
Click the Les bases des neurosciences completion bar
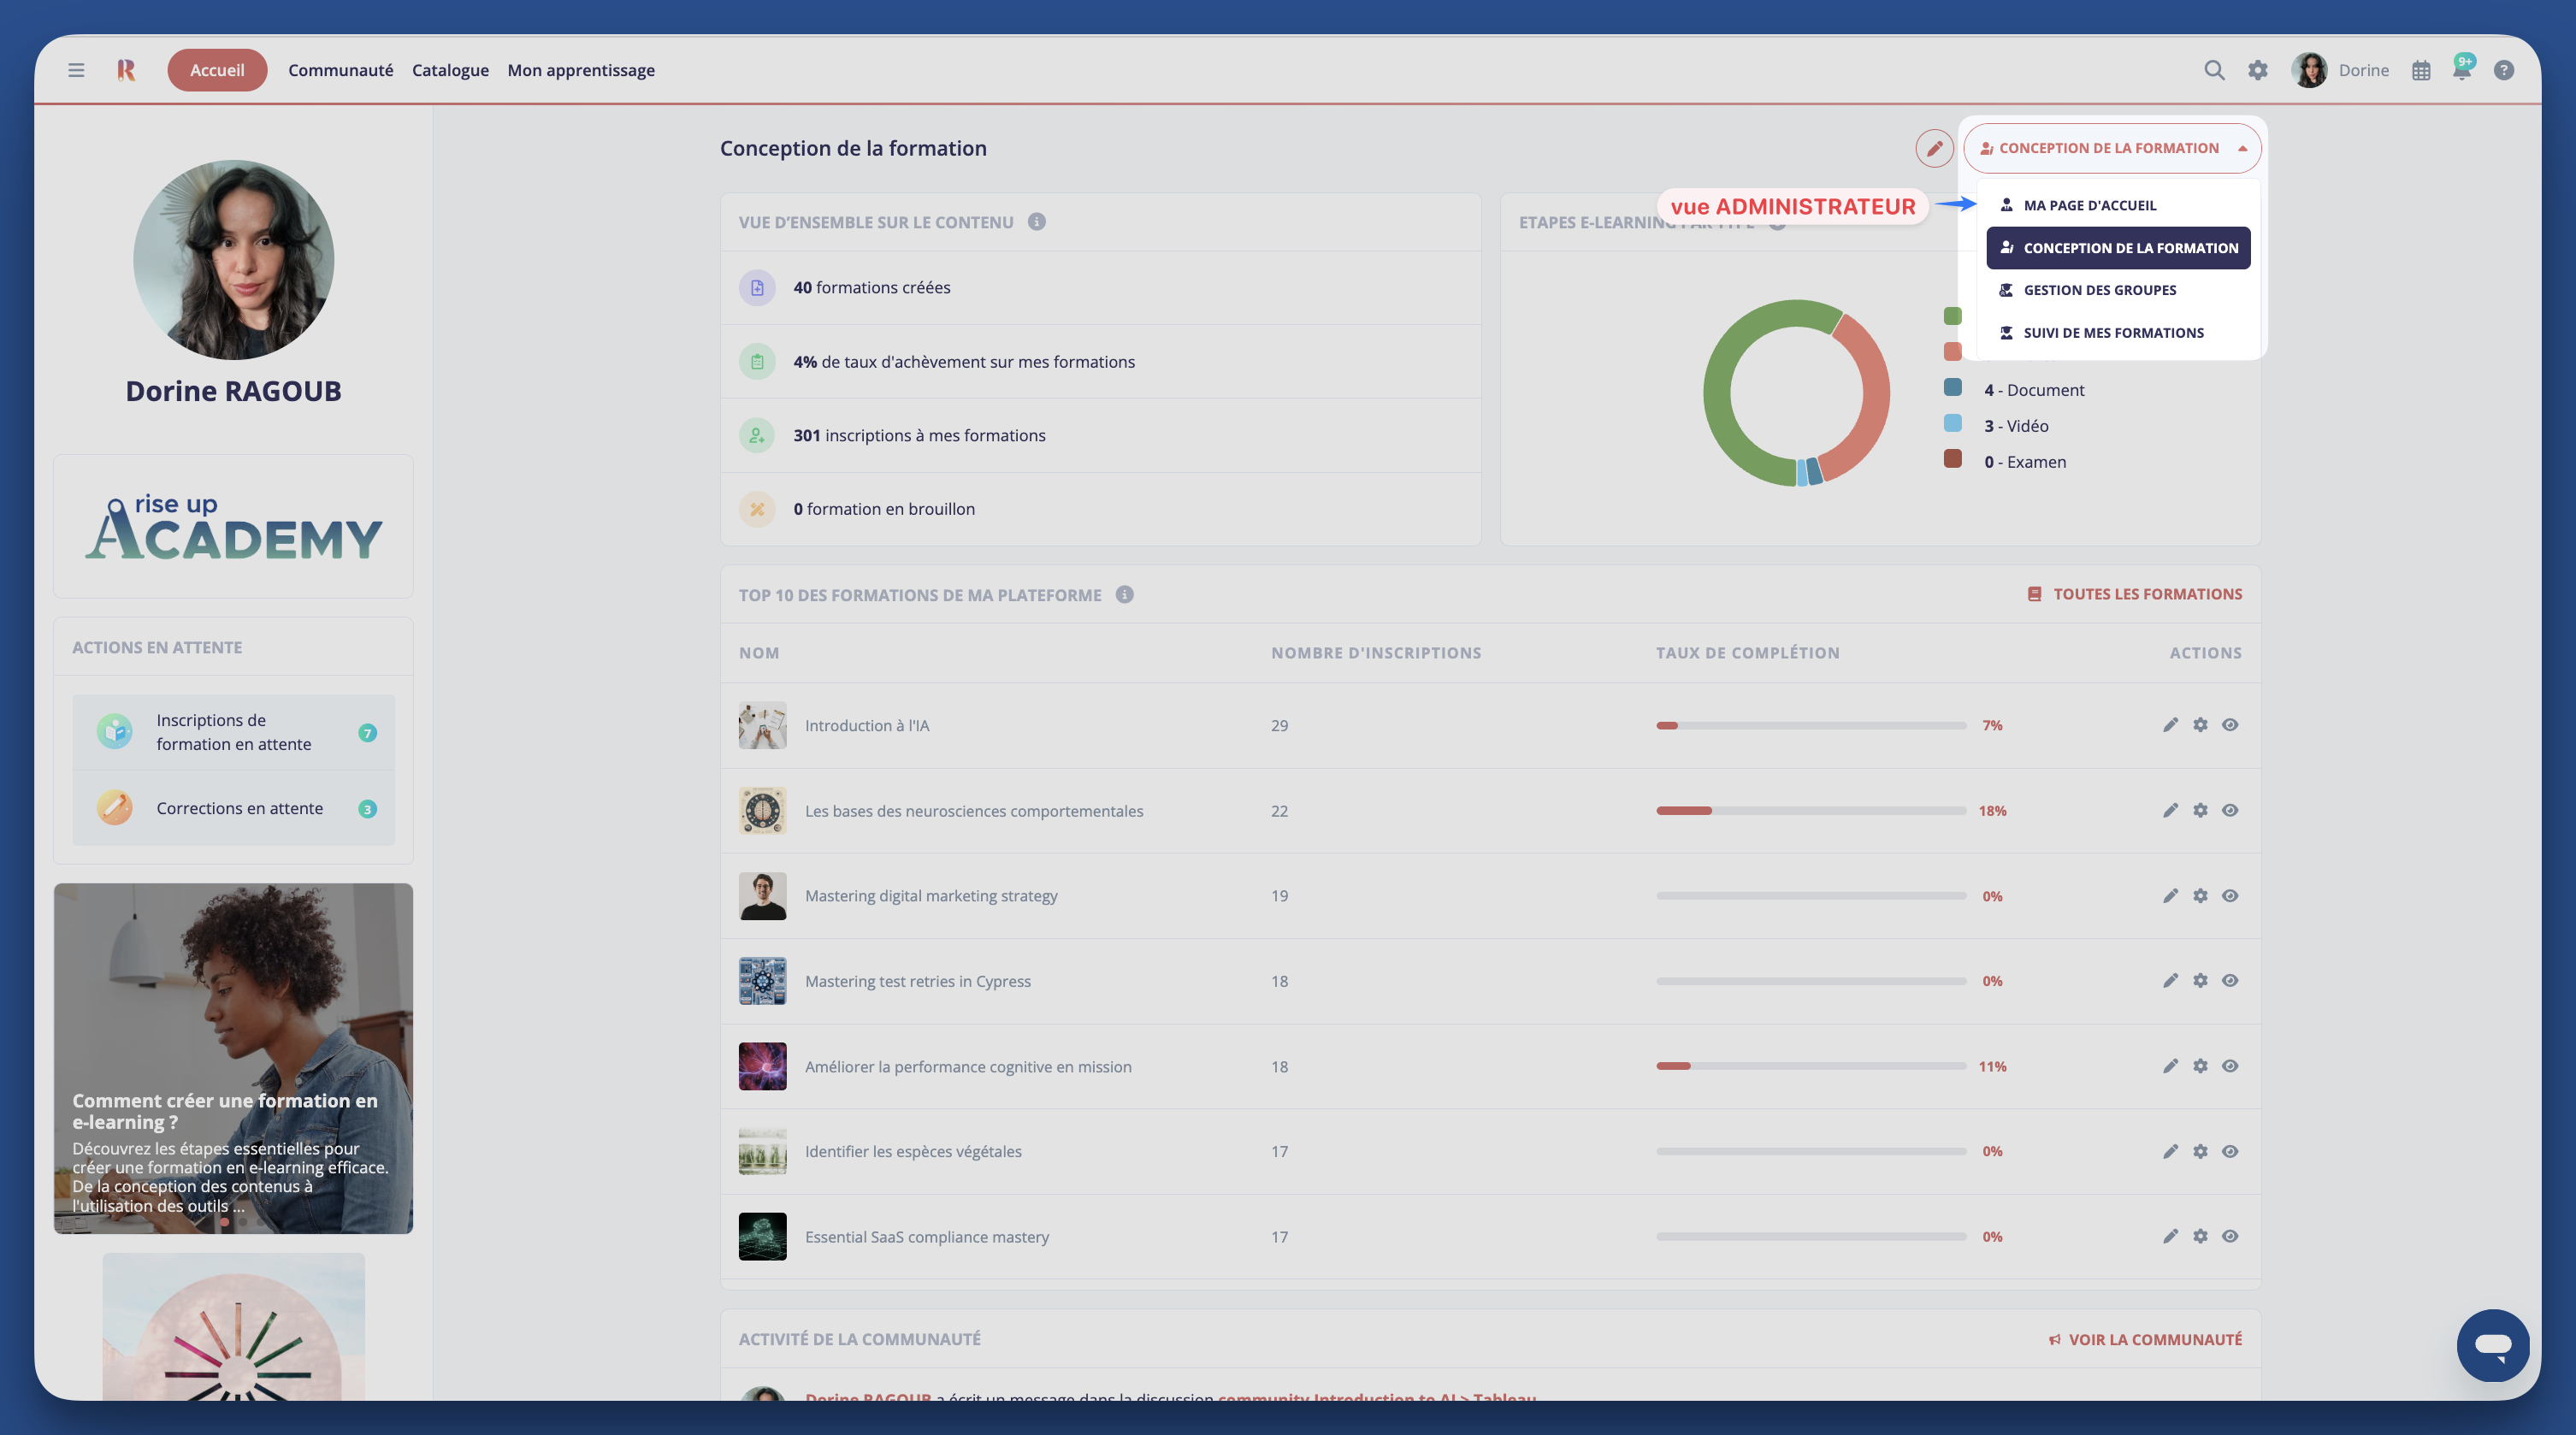[x=1810, y=811]
